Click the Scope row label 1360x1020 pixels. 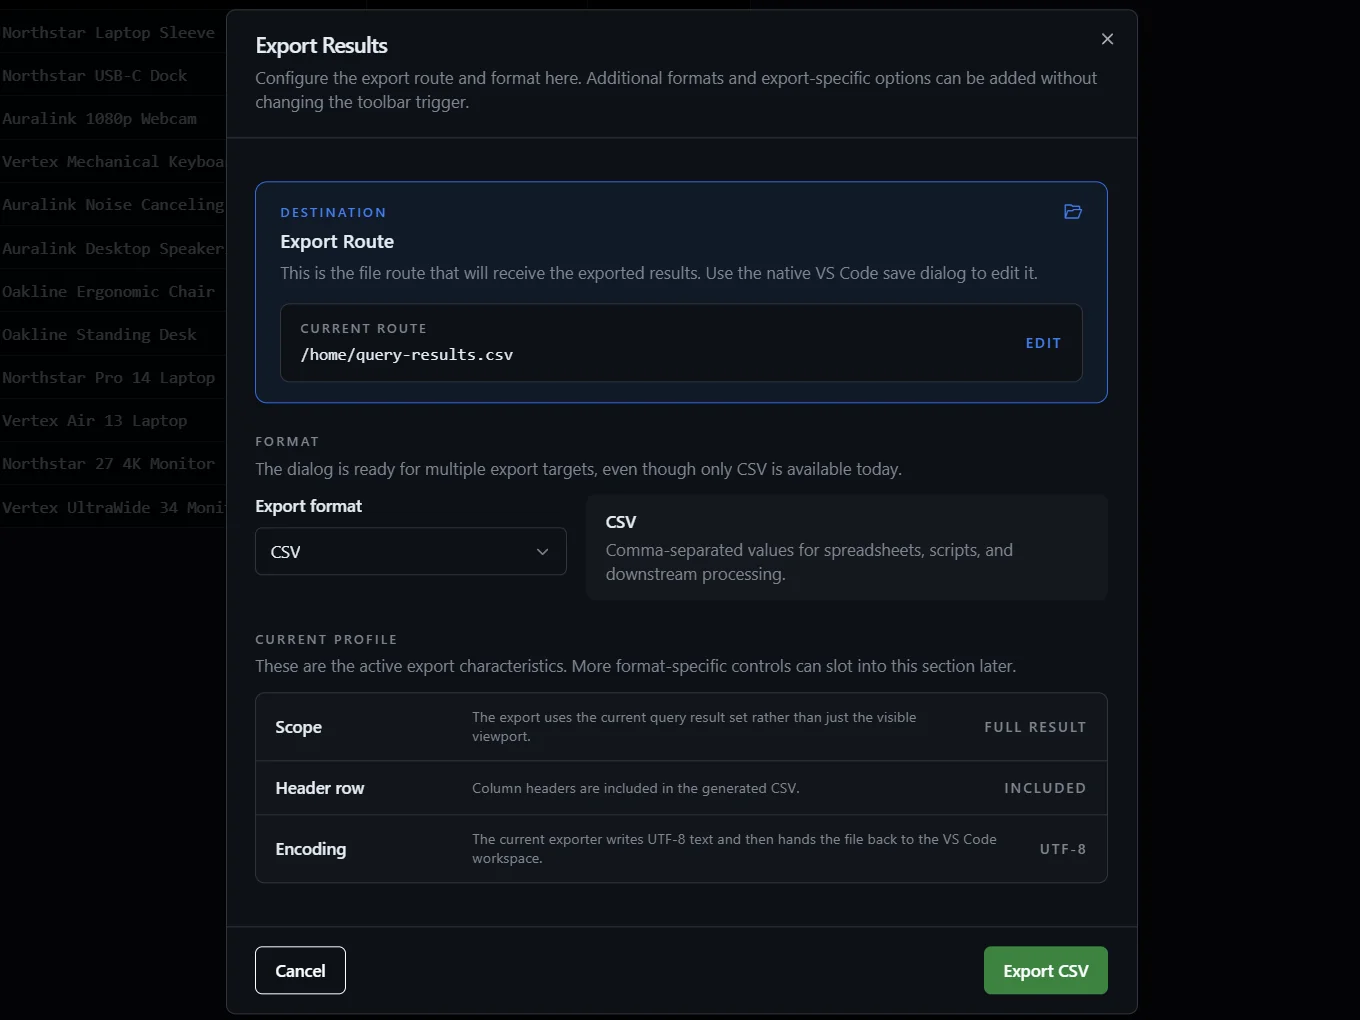point(299,727)
